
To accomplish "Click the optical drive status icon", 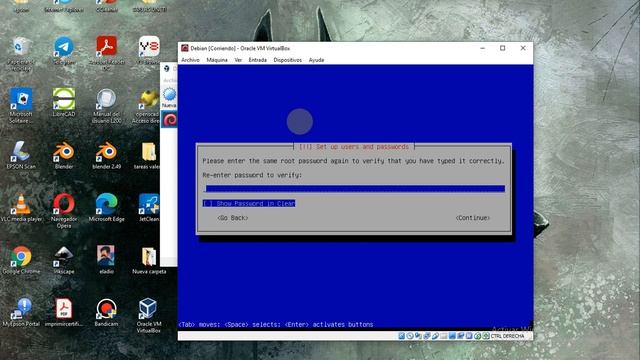I will point(410,336).
